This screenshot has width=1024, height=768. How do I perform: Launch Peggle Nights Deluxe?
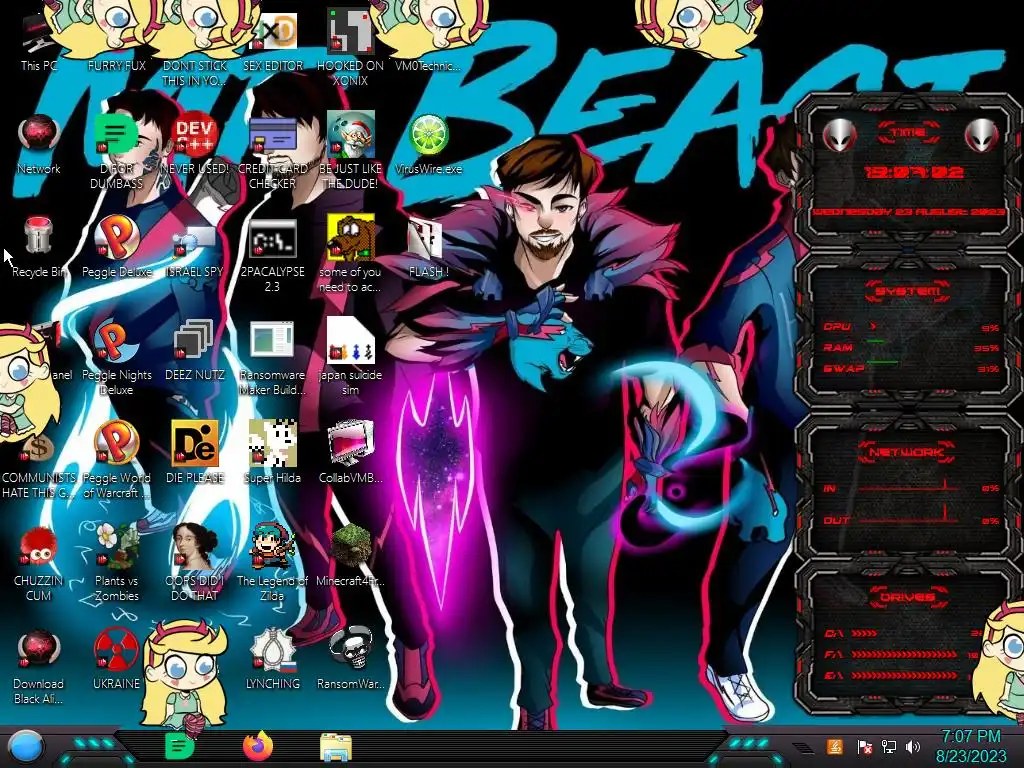(x=117, y=357)
